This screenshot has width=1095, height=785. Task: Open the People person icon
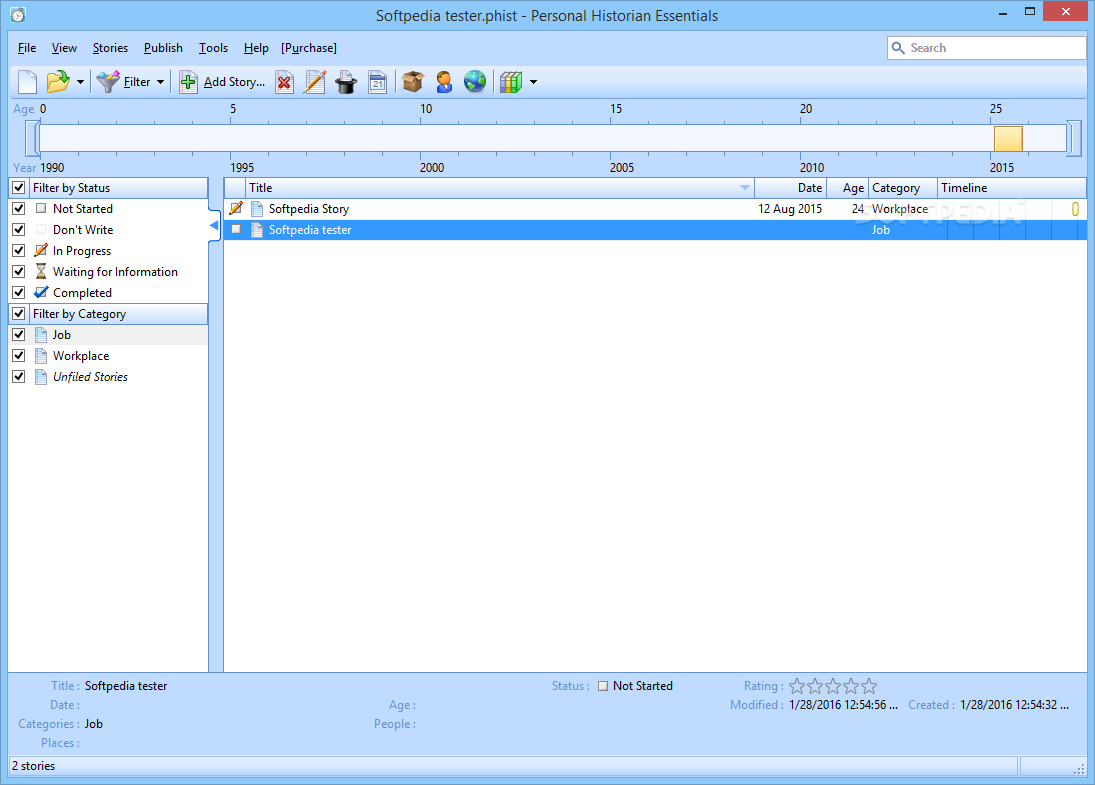click(443, 82)
